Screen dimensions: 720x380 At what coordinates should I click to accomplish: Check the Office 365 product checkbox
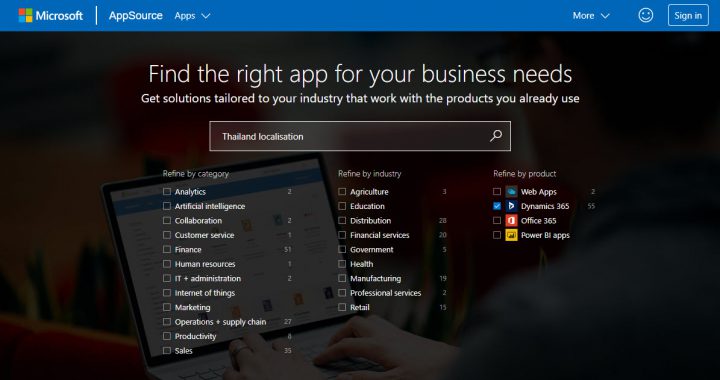click(497, 220)
